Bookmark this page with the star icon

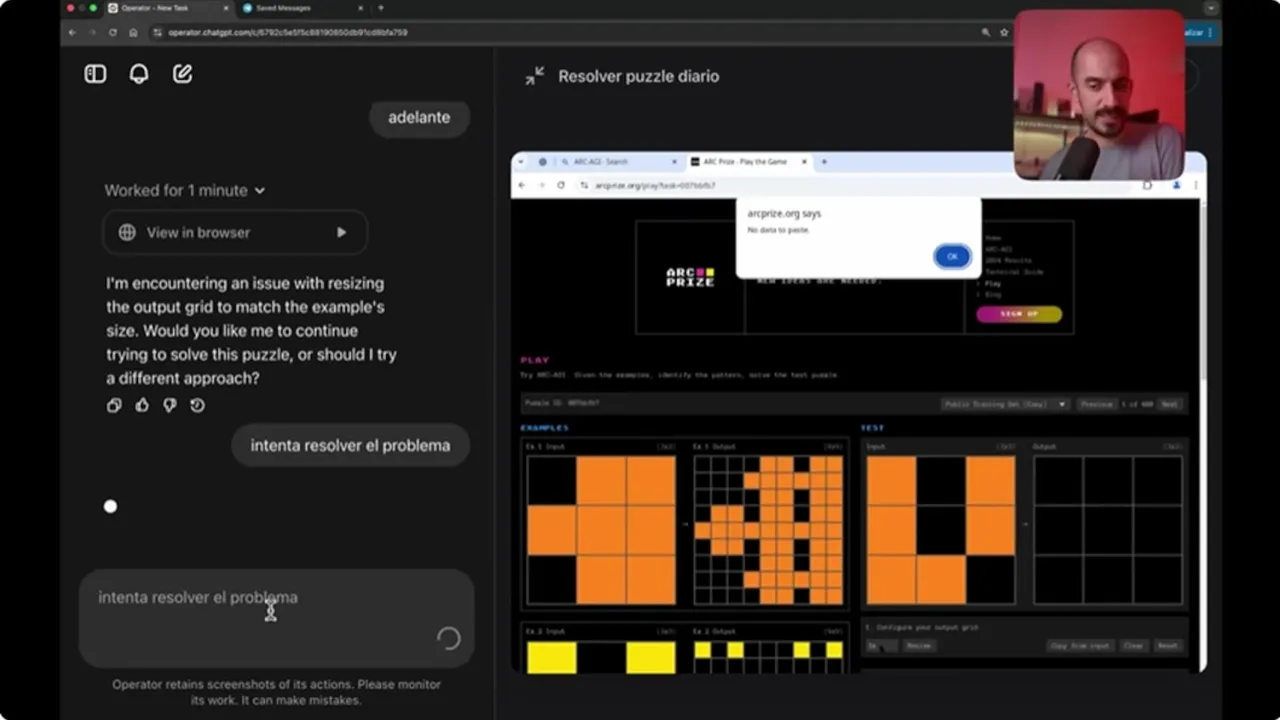(1004, 32)
